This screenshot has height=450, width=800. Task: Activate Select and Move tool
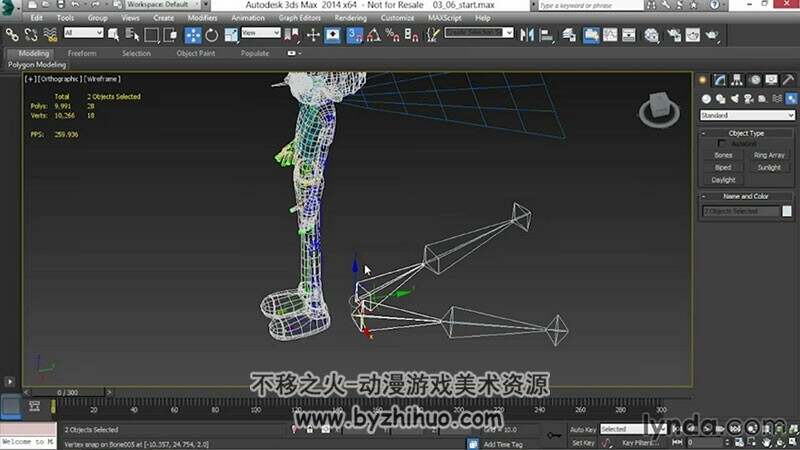click(x=193, y=35)
